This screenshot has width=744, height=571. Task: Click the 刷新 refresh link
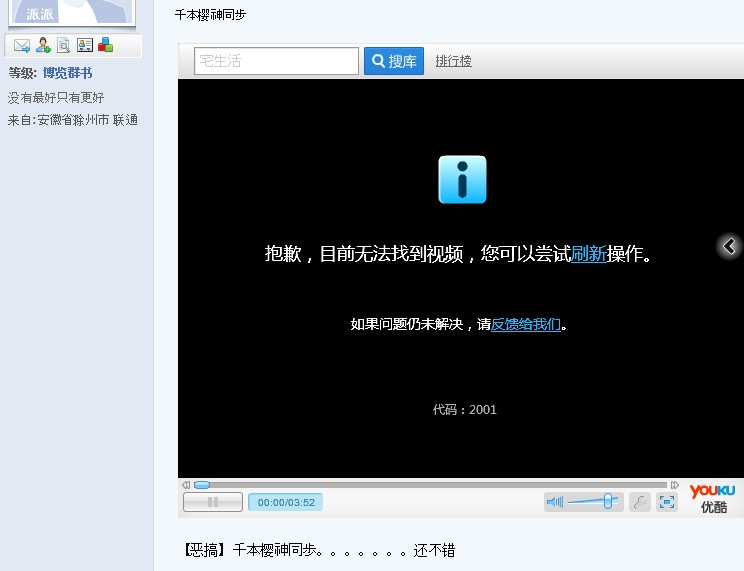[x=588, y=254]
